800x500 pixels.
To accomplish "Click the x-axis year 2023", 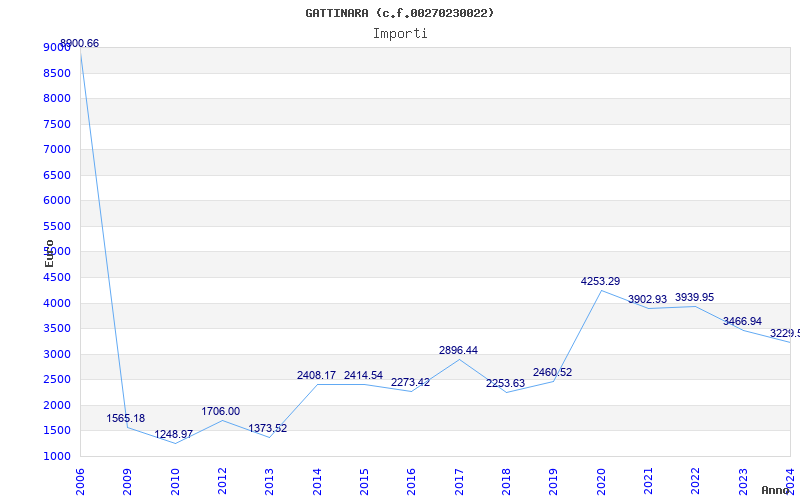I will coord(743,482).
